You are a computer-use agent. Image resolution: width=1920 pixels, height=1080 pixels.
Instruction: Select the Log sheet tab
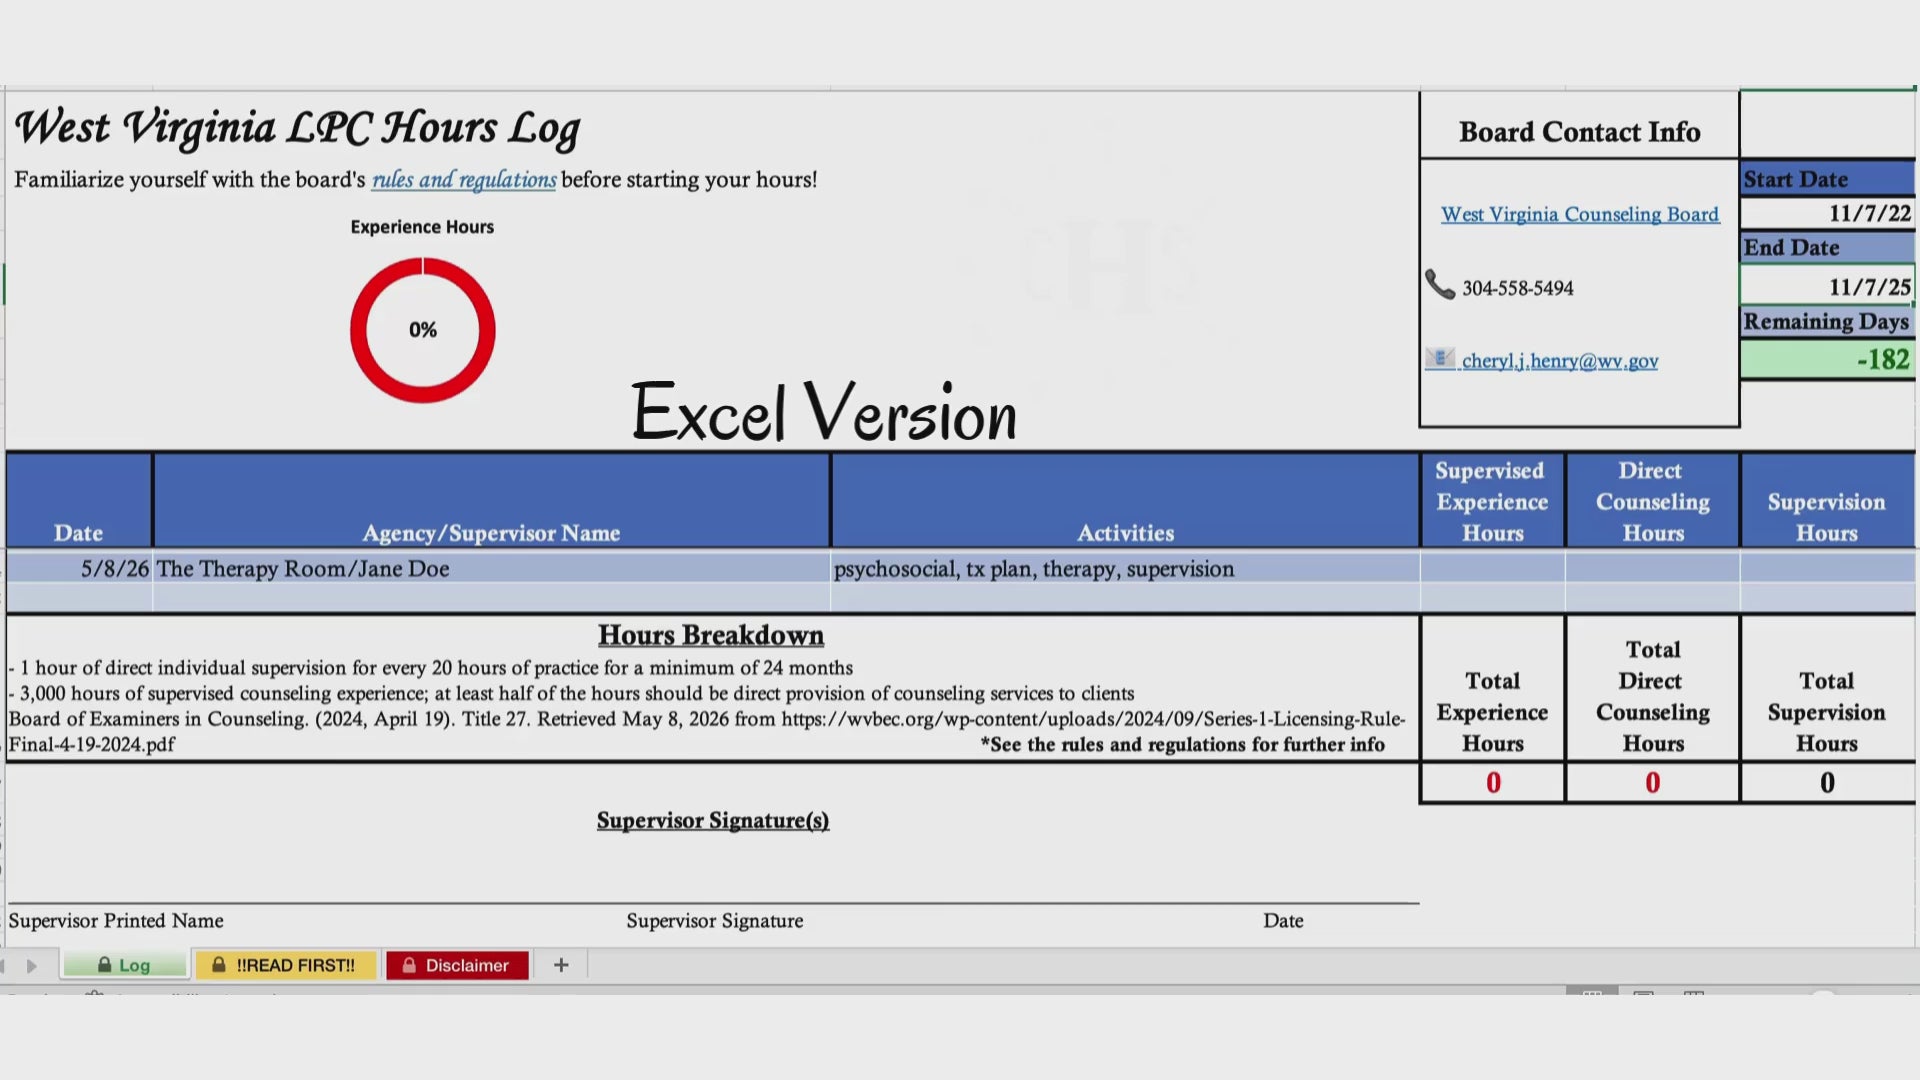(125, 965)
